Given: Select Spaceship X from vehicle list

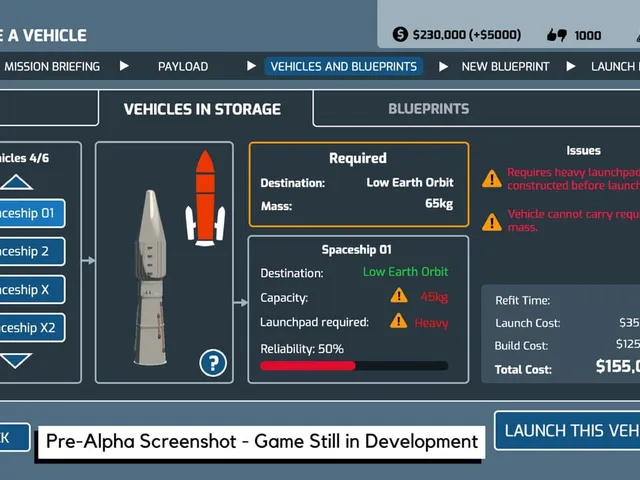Looking at the screenshot, I should tap(32, 289).
